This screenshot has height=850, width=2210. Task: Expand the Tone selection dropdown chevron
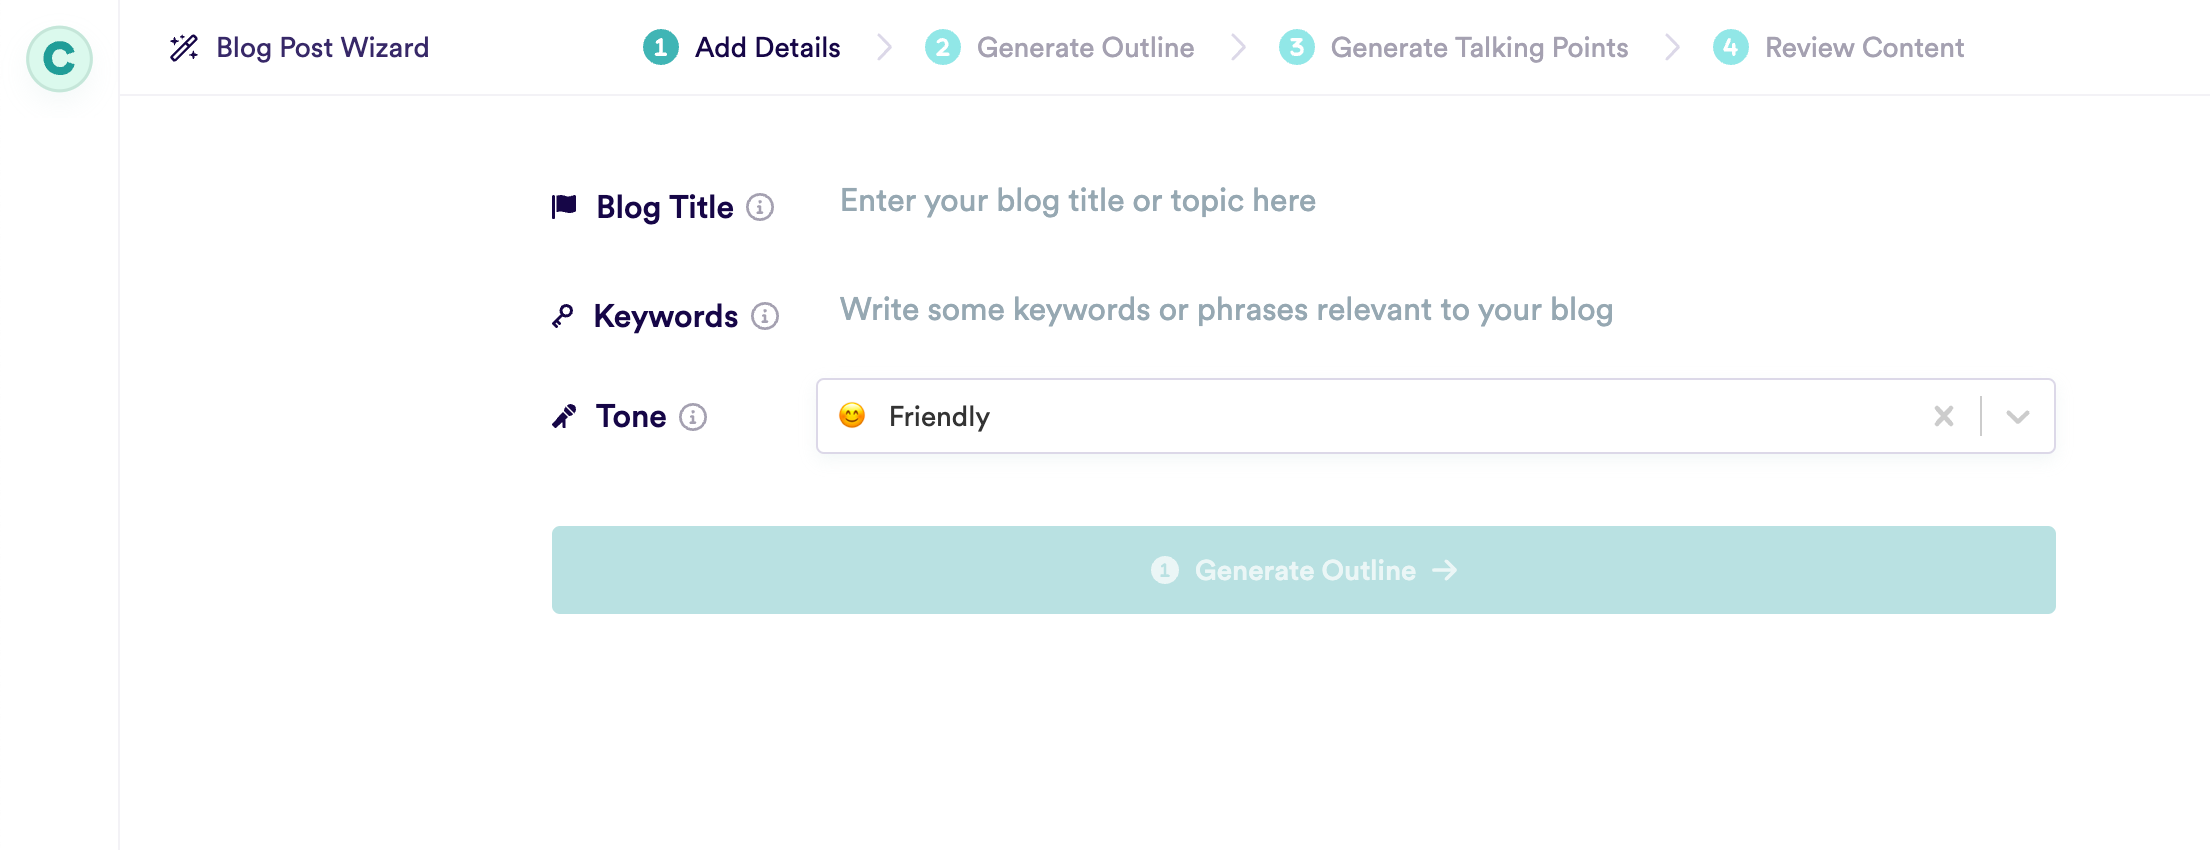coord(2016,415)
